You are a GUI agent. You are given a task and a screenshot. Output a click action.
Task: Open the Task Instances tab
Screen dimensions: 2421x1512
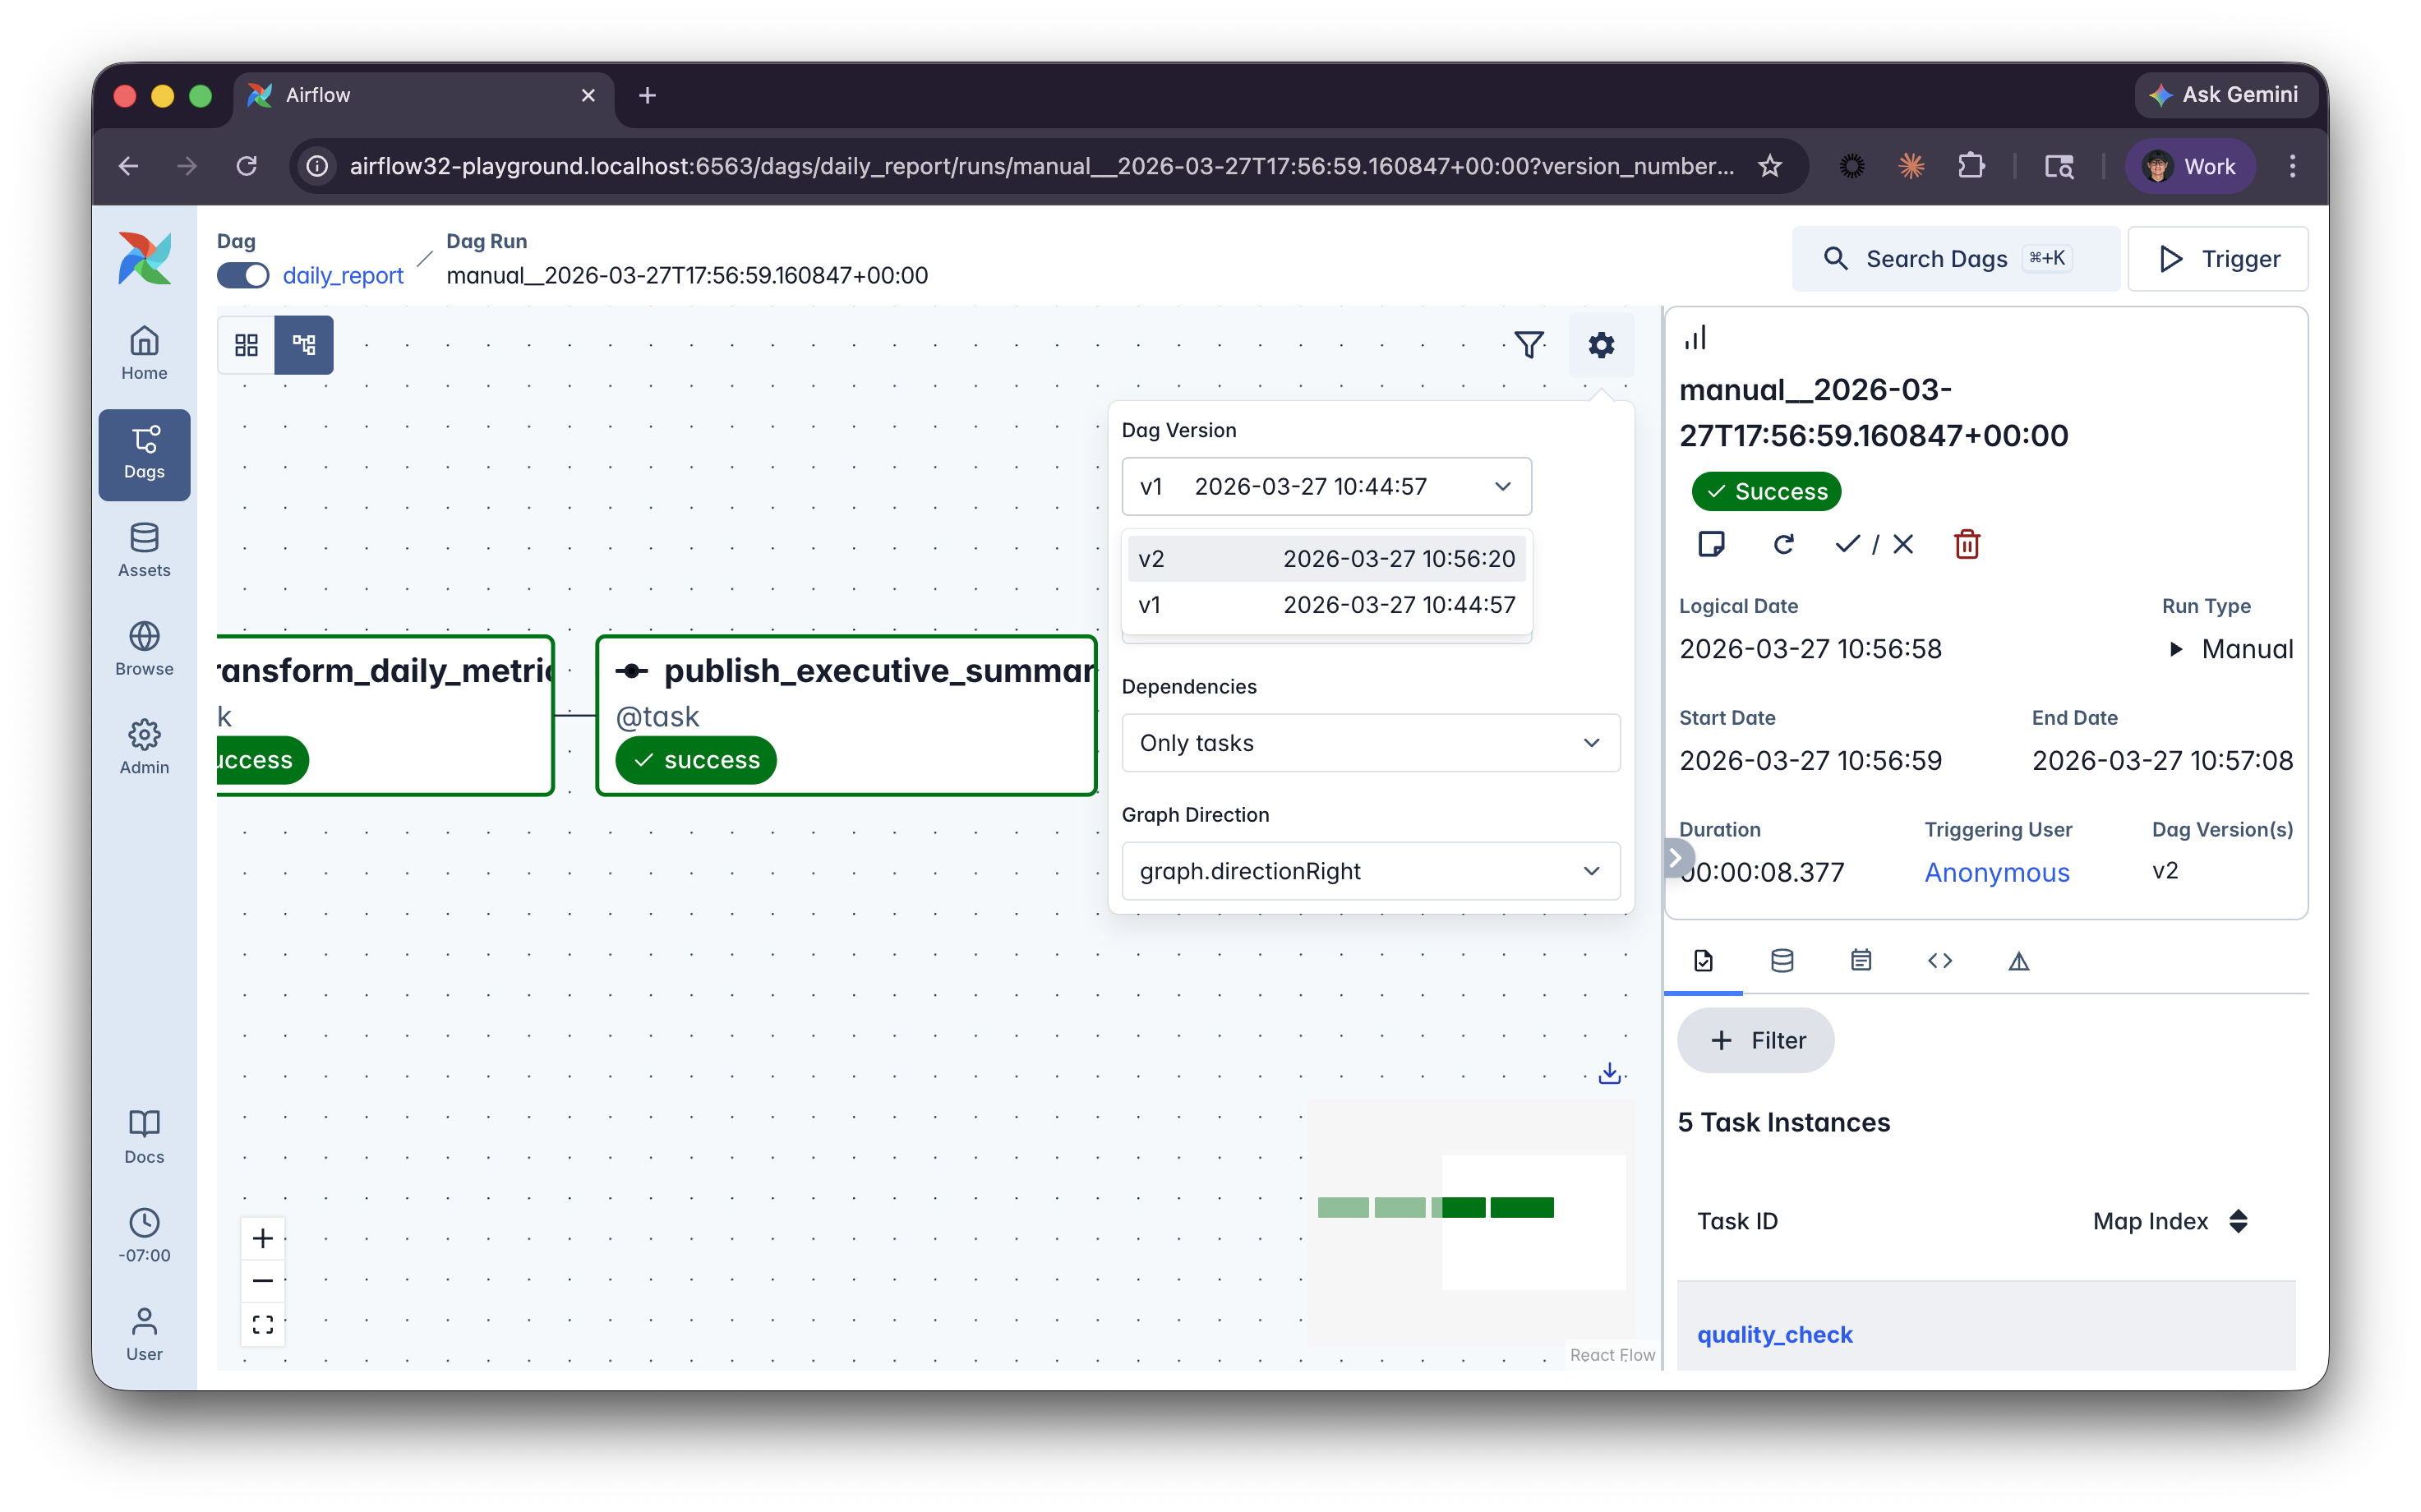[1703, 961]
